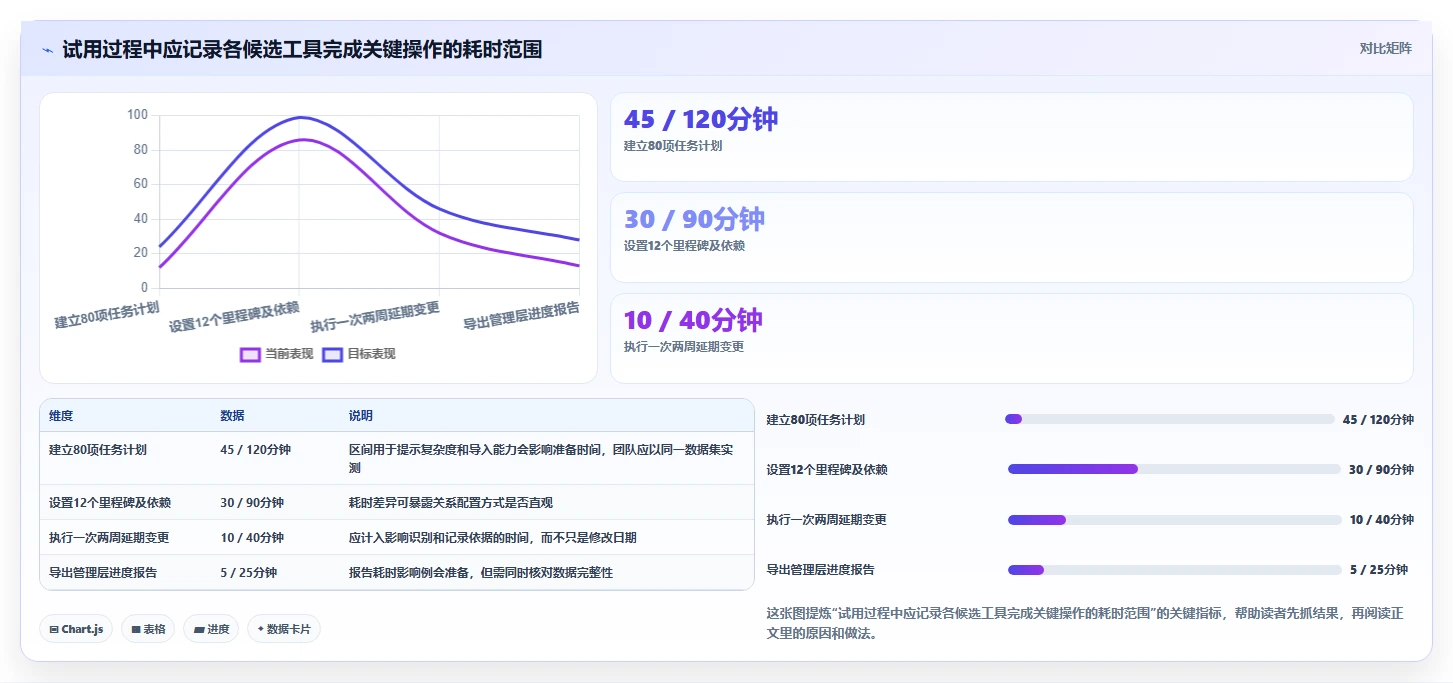Toggle the 当前表现 legend swatch
Viewport: 1453px width, 683px height.
click(x=251, y=354)
